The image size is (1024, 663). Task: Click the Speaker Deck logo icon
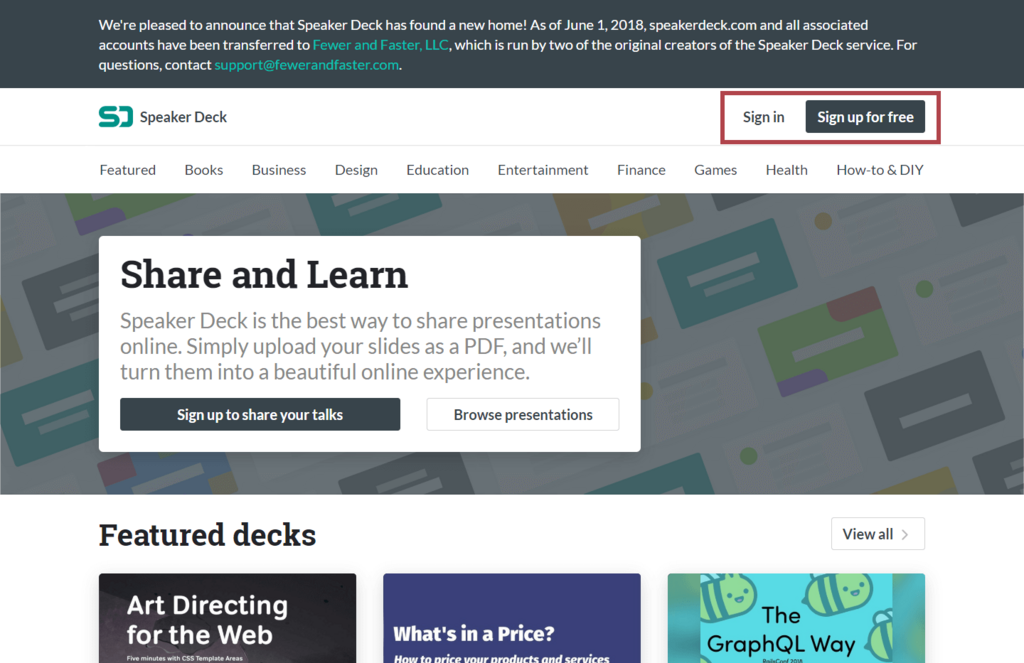tap(116, 117)
